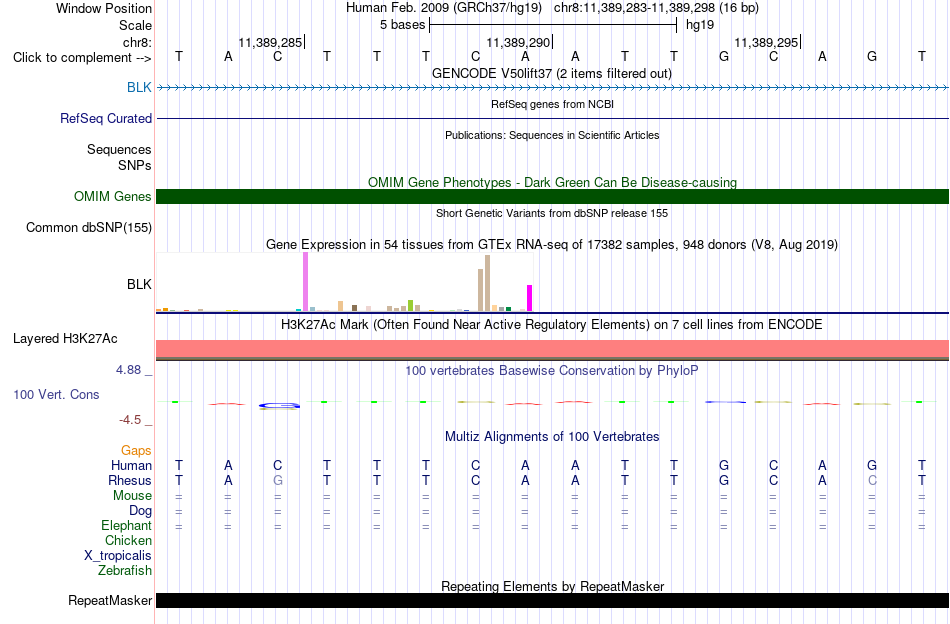Screen dimensions: 950x624
Task: Click 'Short Genetic Variants from dbSNP' title
Action: click(x=552, y=213)
